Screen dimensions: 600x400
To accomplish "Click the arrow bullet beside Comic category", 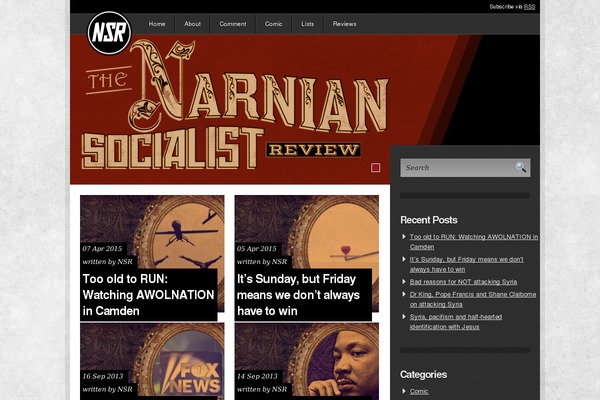I will point(404,391).
